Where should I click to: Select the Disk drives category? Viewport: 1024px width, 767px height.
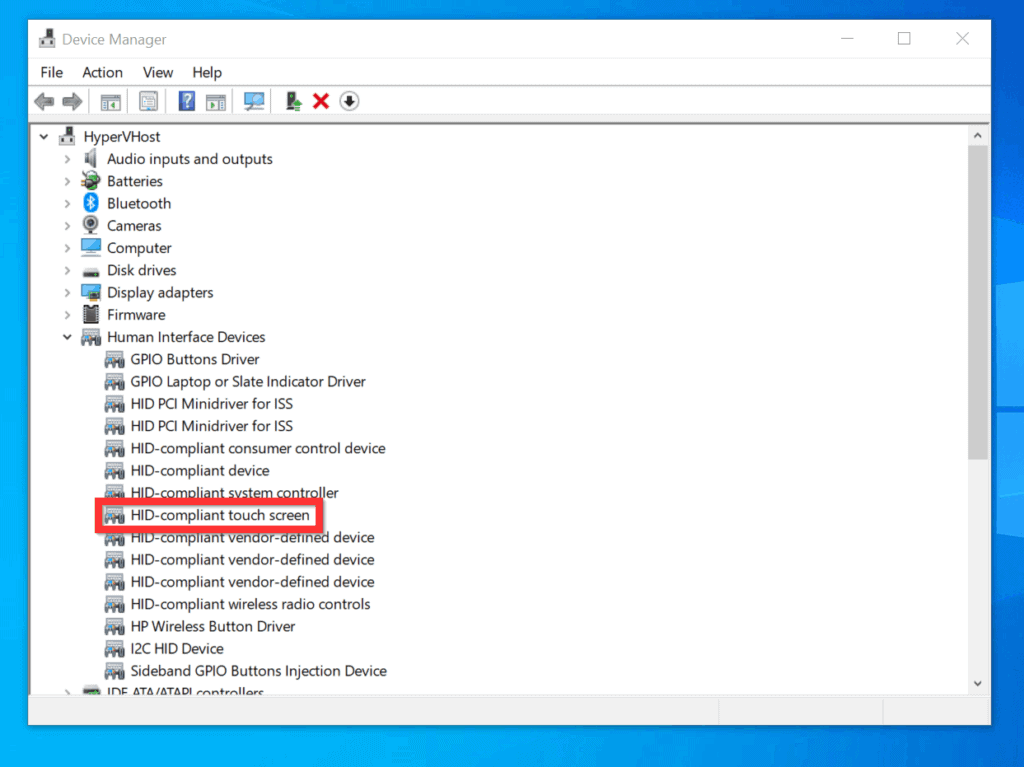[x=142, y=270]
